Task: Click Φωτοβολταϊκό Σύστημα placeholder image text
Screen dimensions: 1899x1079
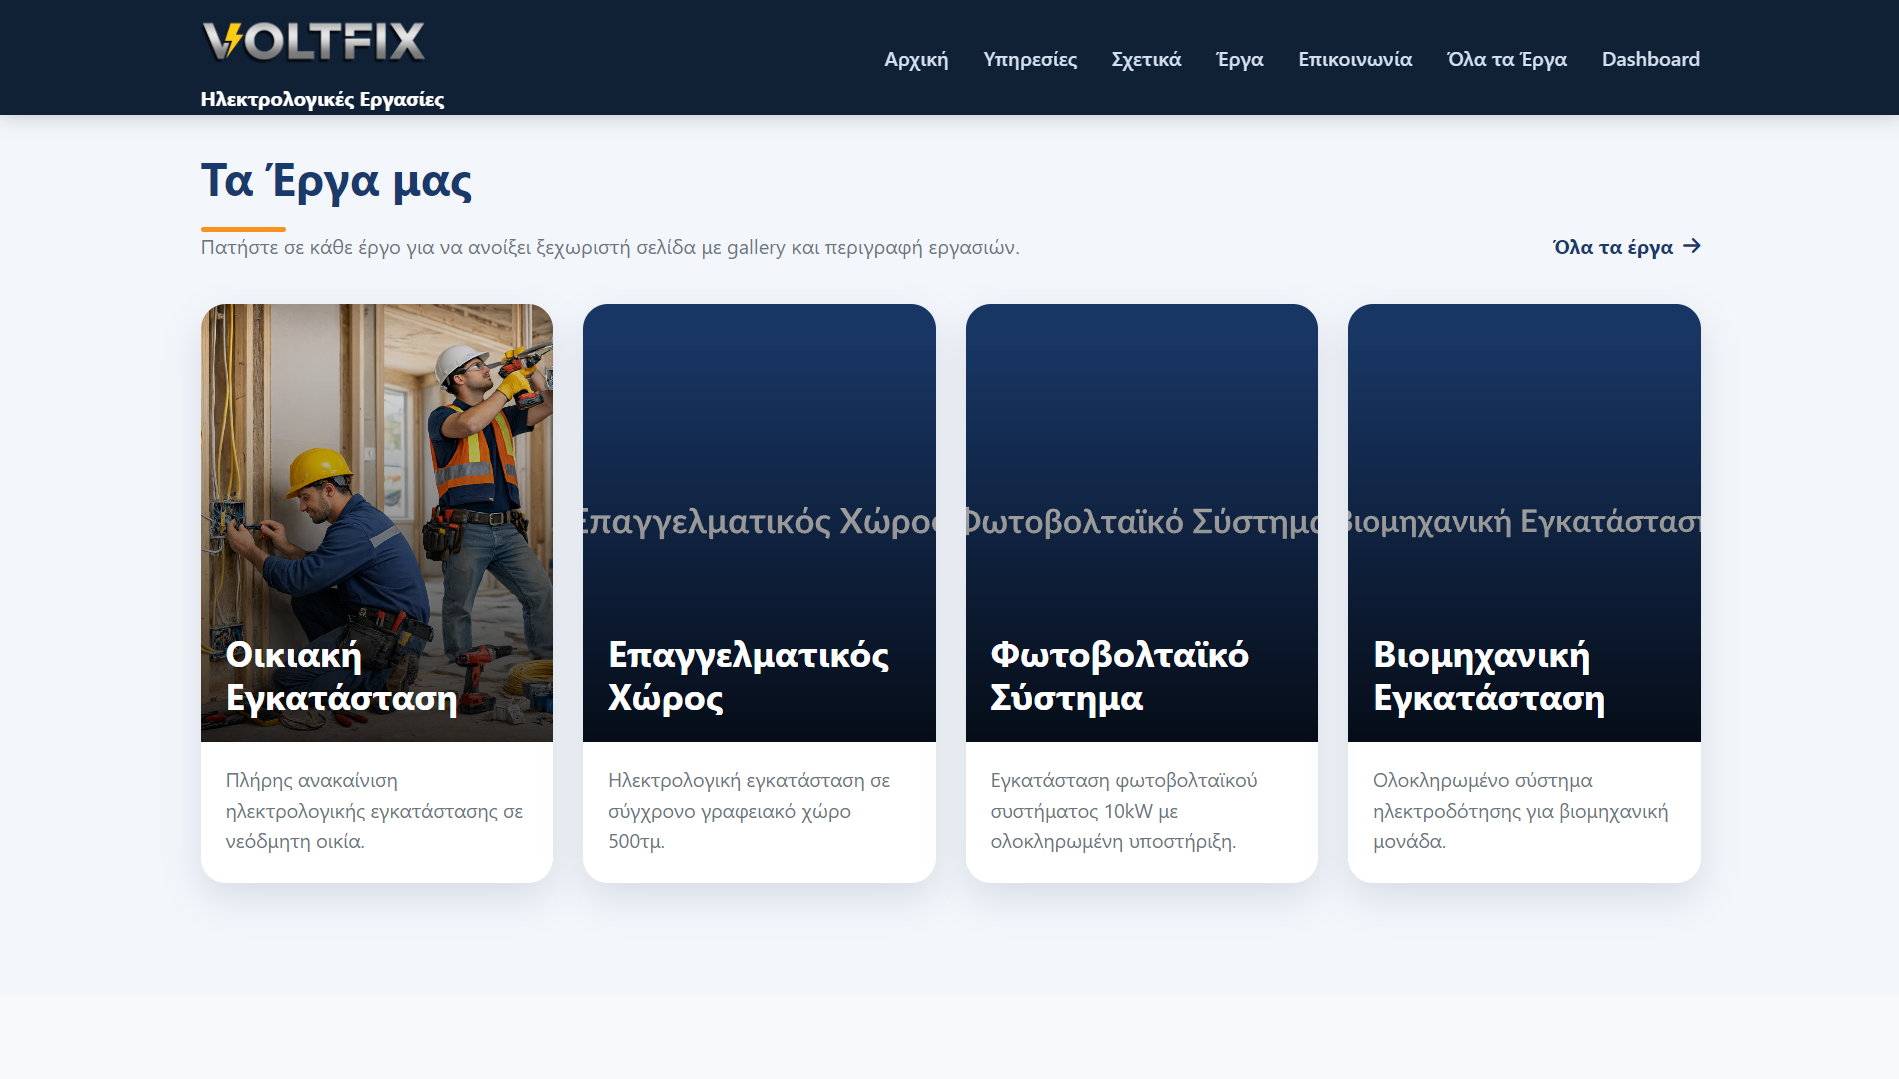Action: coord(1142,521)
